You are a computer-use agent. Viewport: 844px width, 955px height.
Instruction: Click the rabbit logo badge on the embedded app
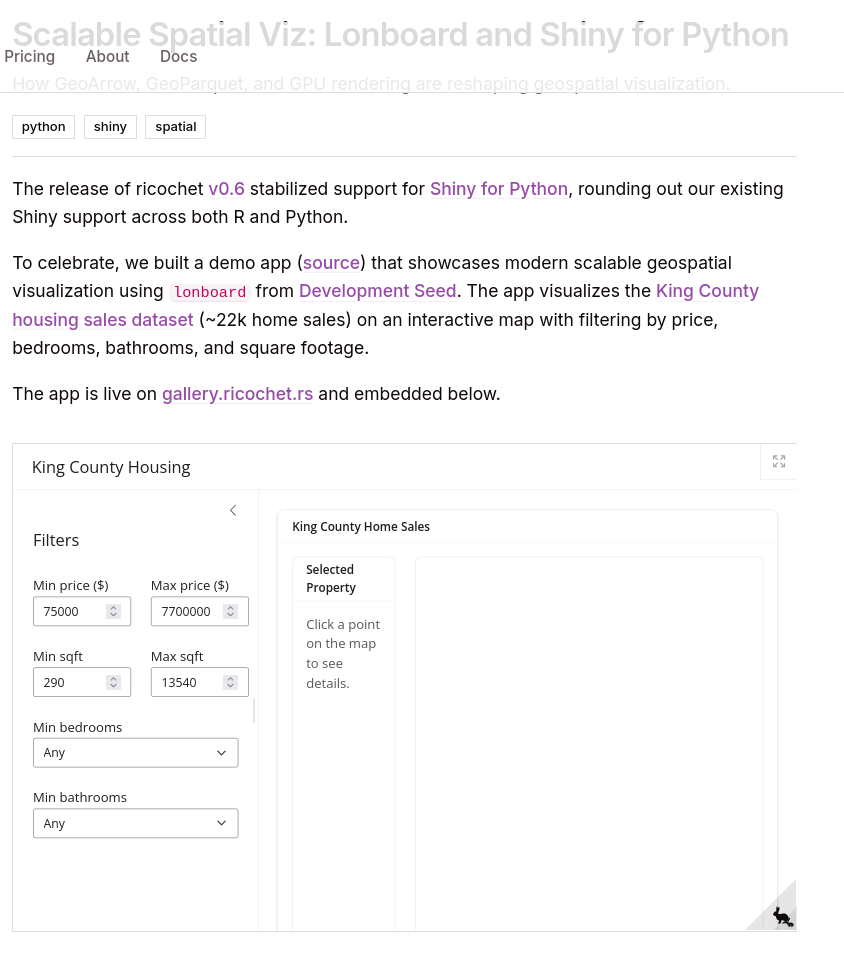click(x=782, y=916)
